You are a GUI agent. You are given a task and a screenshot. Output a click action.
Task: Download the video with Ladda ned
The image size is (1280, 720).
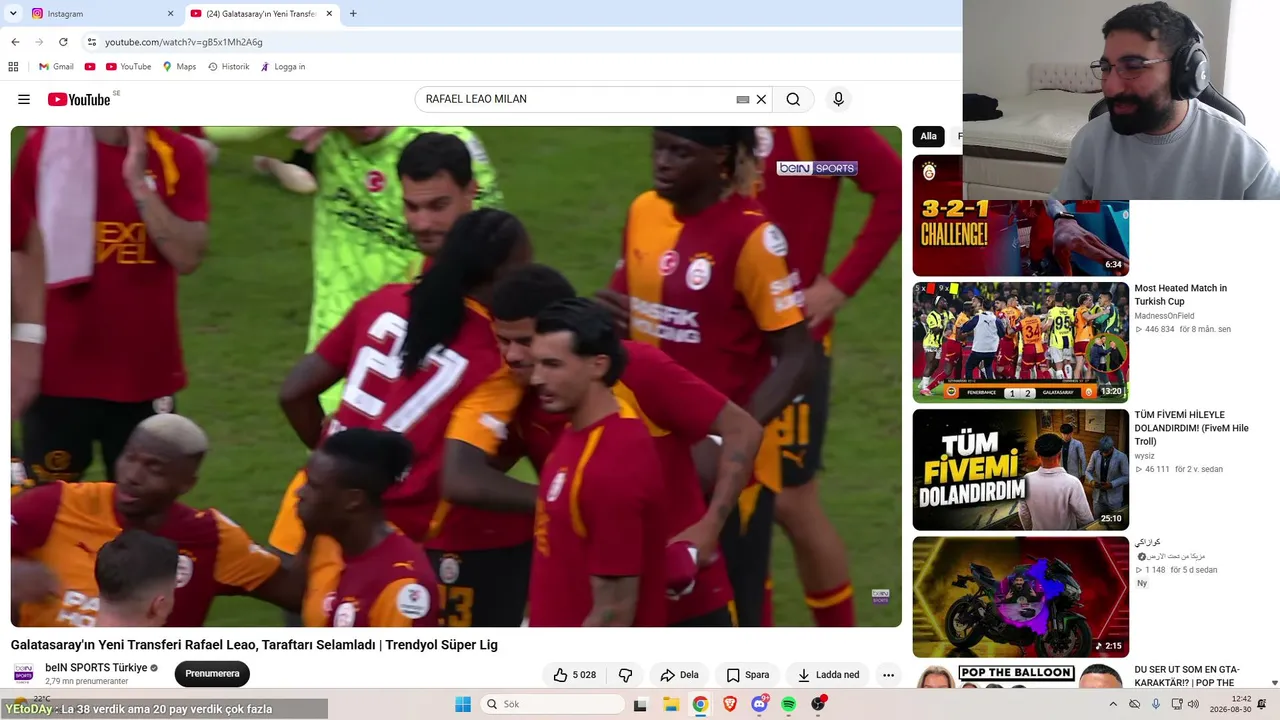[x=828, y=675]
